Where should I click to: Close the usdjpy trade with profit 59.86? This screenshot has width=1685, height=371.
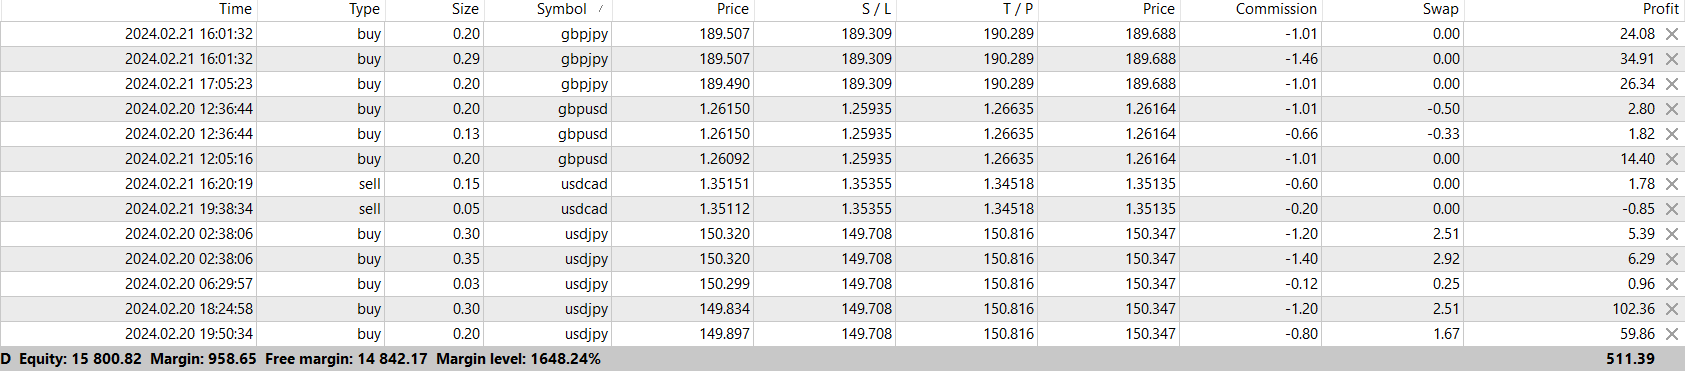pyautogui.click(x=1671, y=334)
